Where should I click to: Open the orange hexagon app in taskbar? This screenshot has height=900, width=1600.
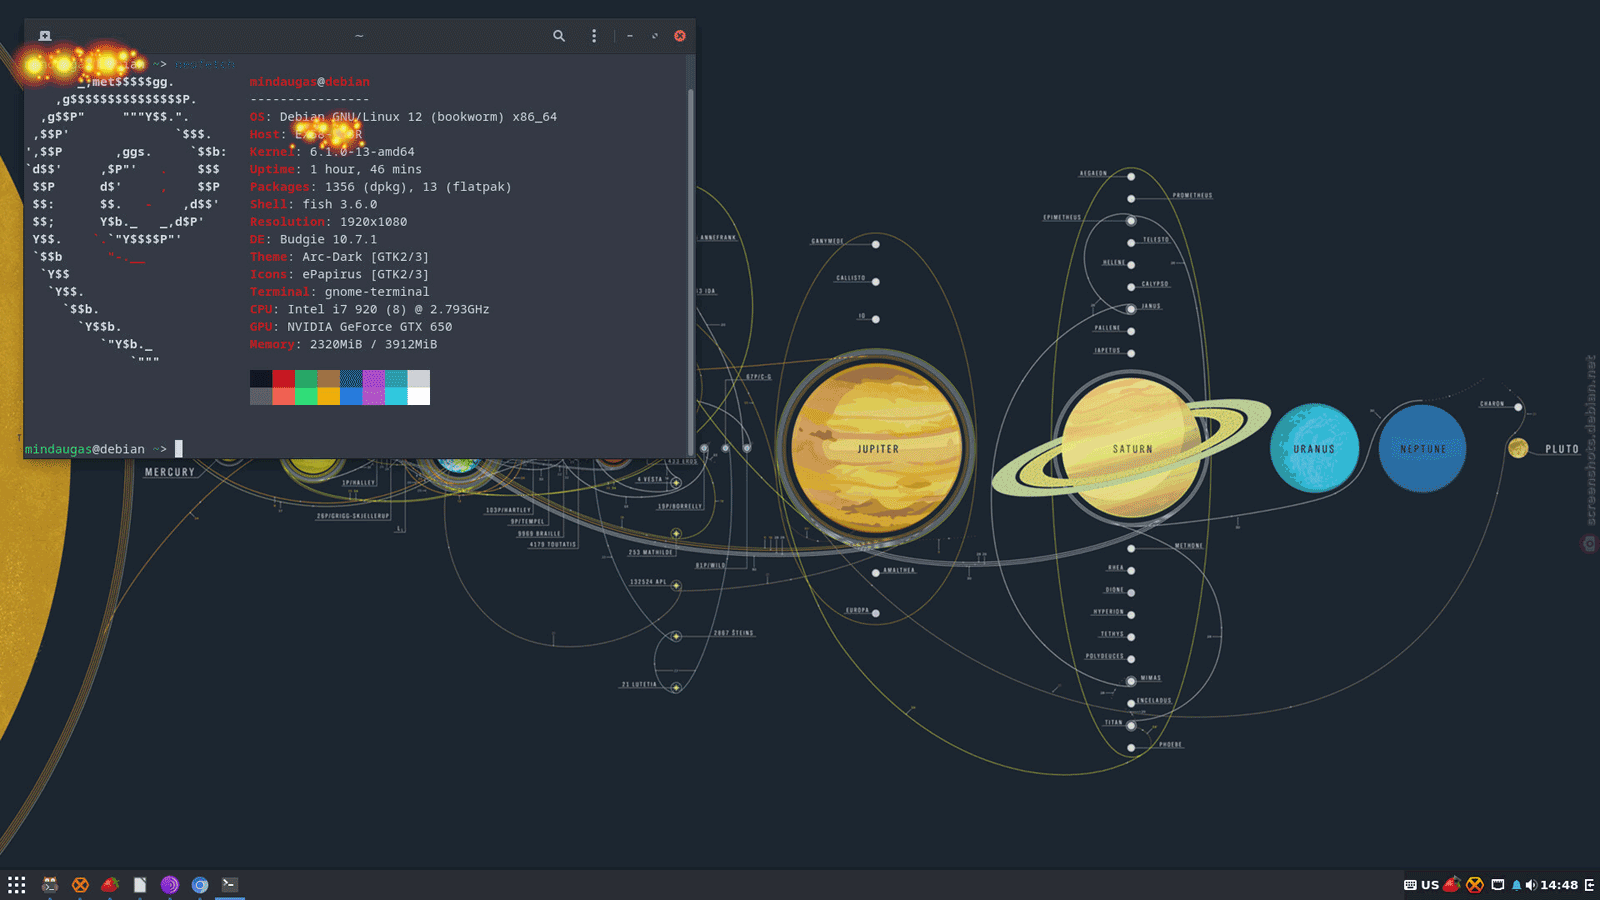(80, 885)
